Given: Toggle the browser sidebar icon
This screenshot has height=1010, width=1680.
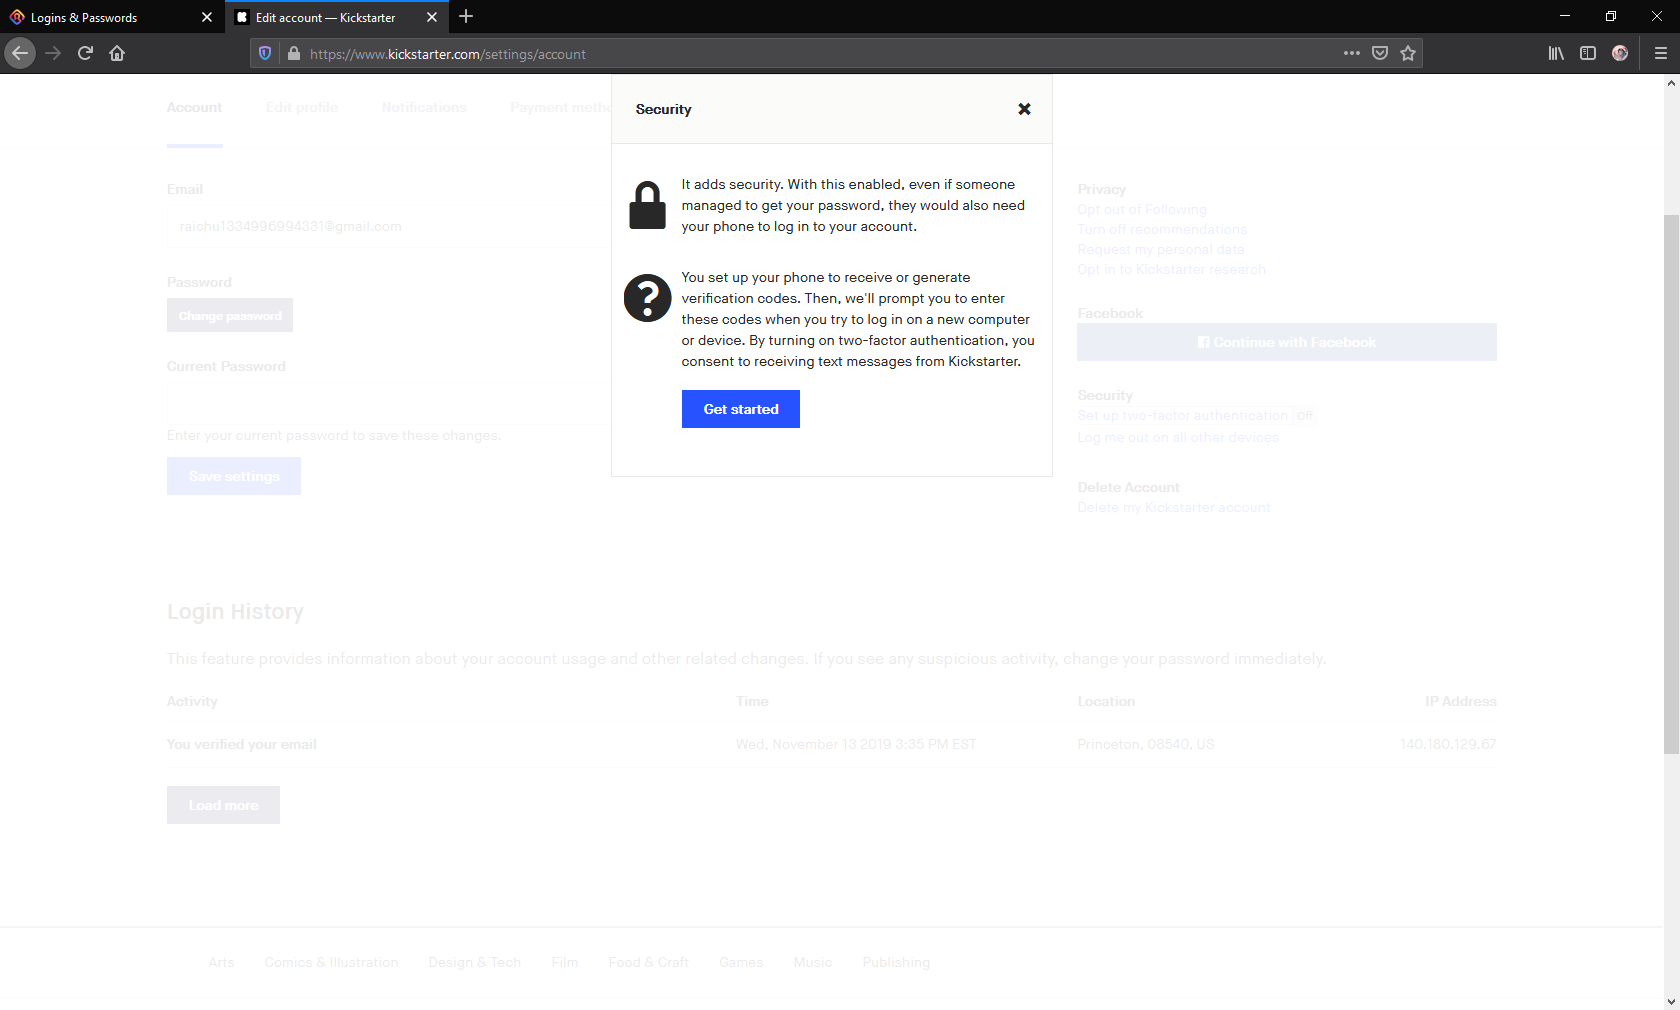Looking at the screenshot, I should coord(1588,53).
